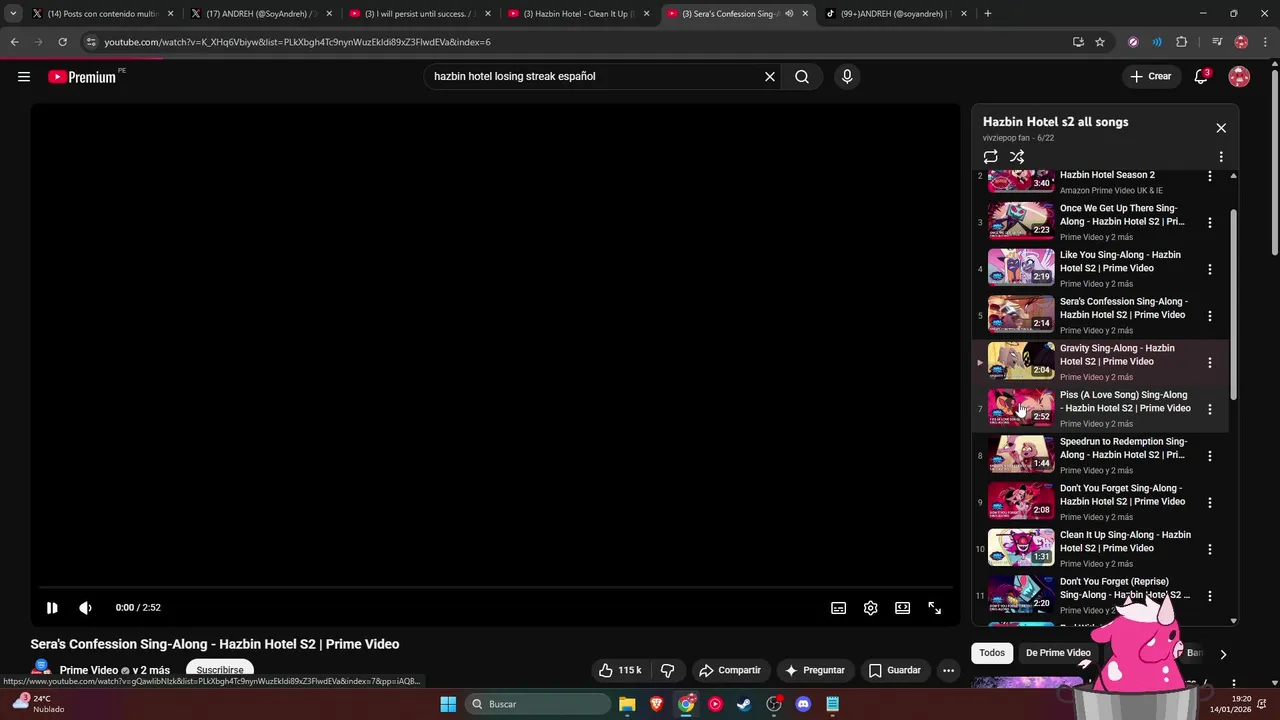Click the Preguntar button
Viewport: 1280px width, 720px height.
[815, 670]
